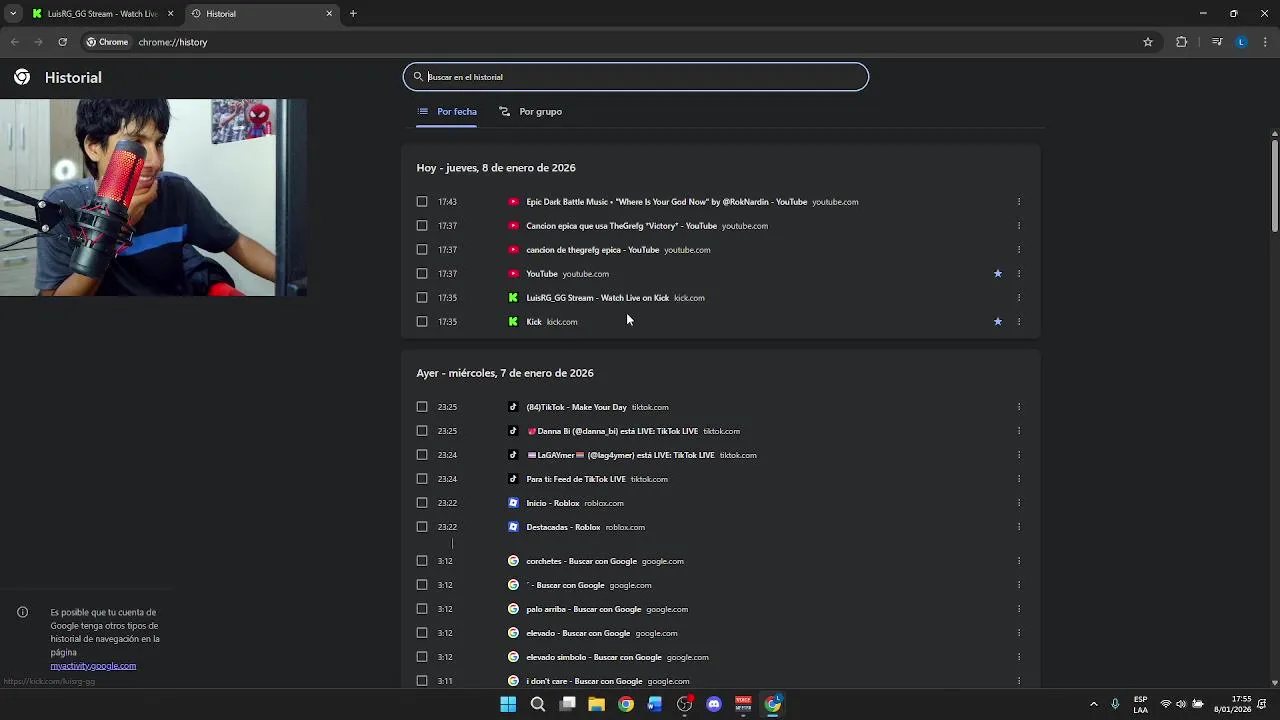
Task: Open new tab with plus icon
Action: (x=353, y=14)
